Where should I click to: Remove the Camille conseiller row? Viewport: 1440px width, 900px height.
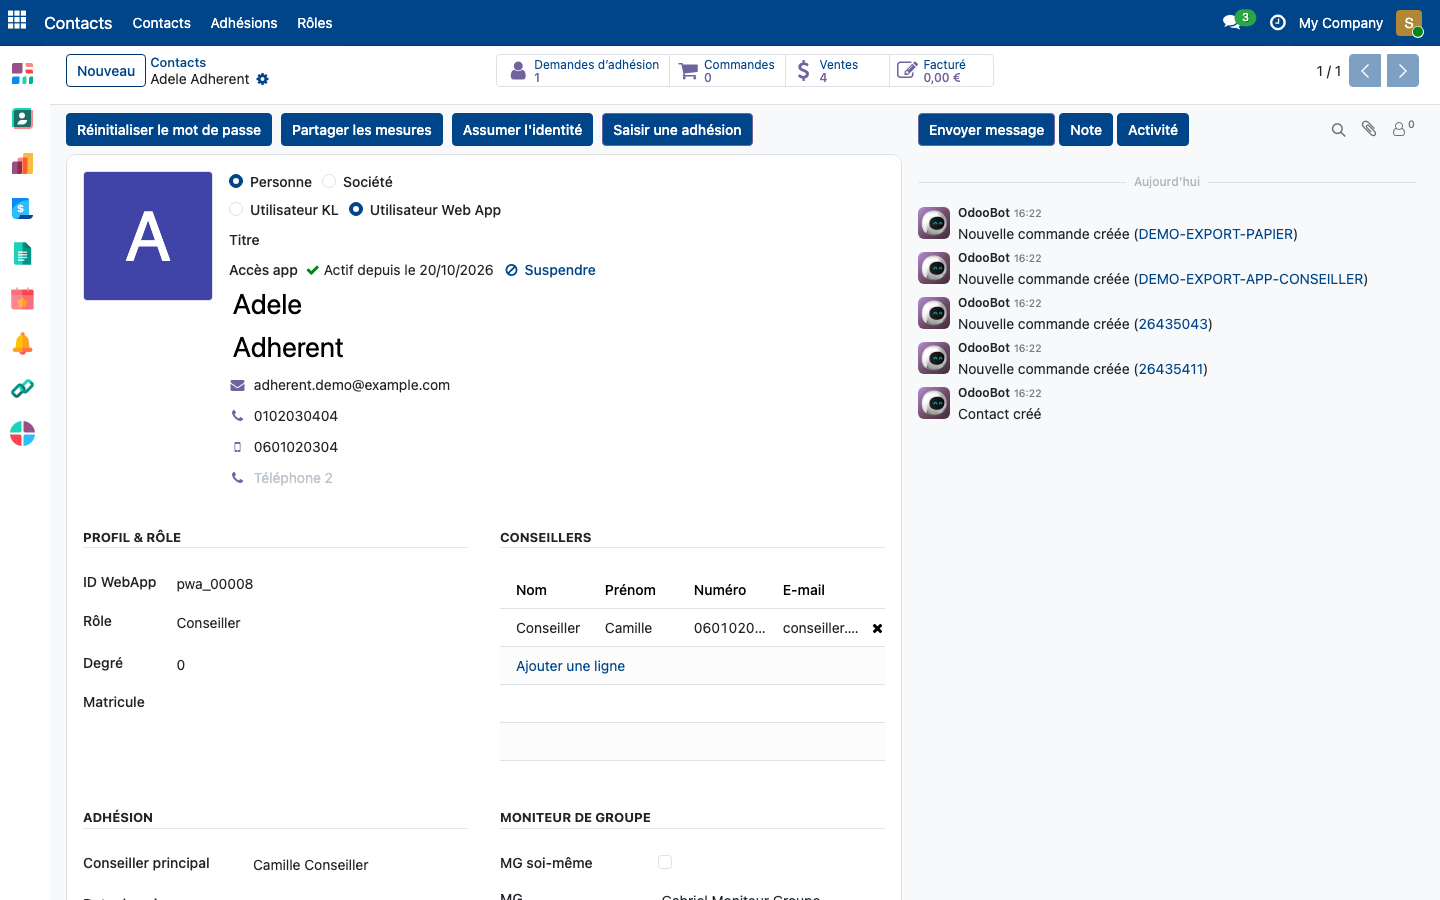[877, 628]
